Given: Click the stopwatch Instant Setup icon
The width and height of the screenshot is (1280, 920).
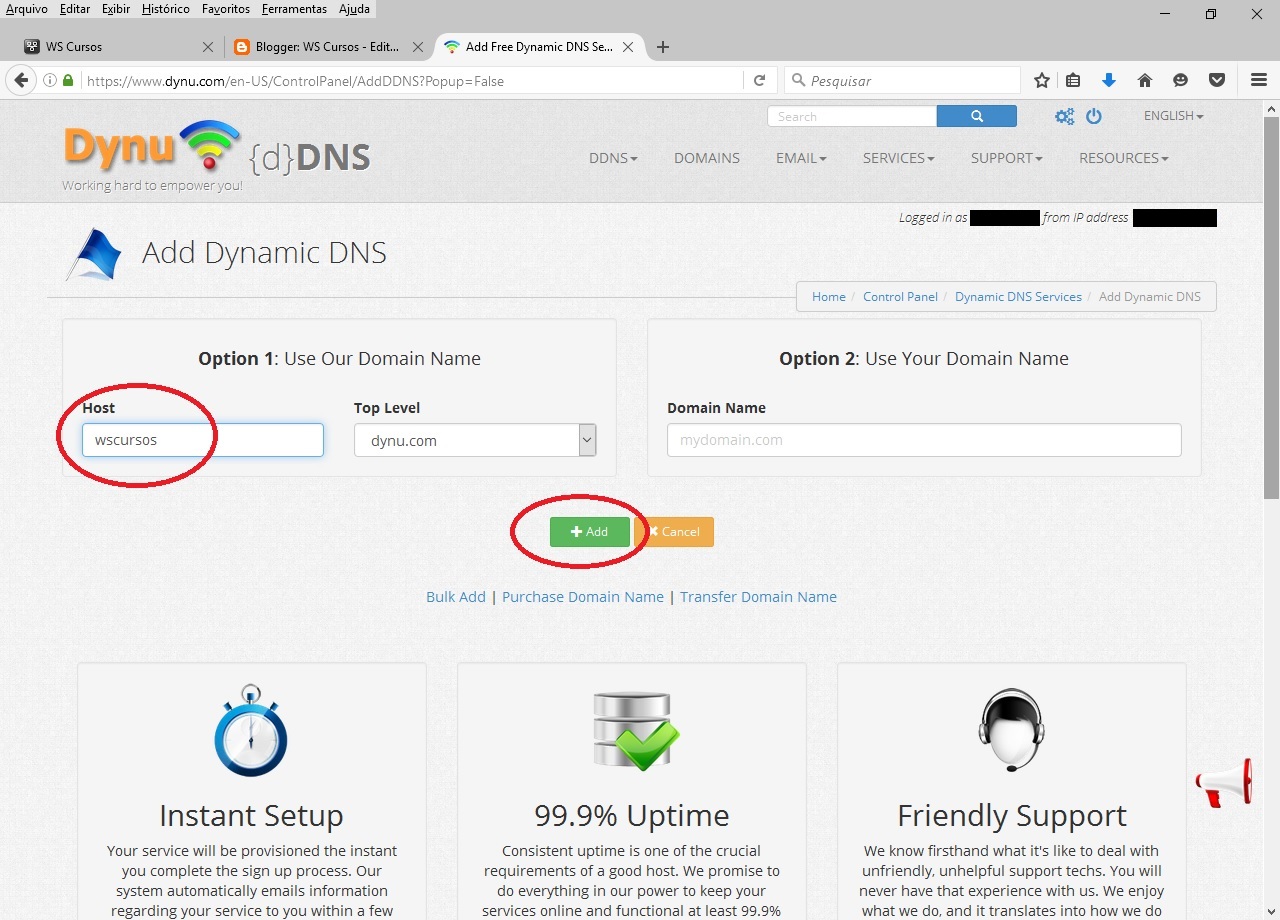Looking at the screenshot, I should tap(251, 731).
